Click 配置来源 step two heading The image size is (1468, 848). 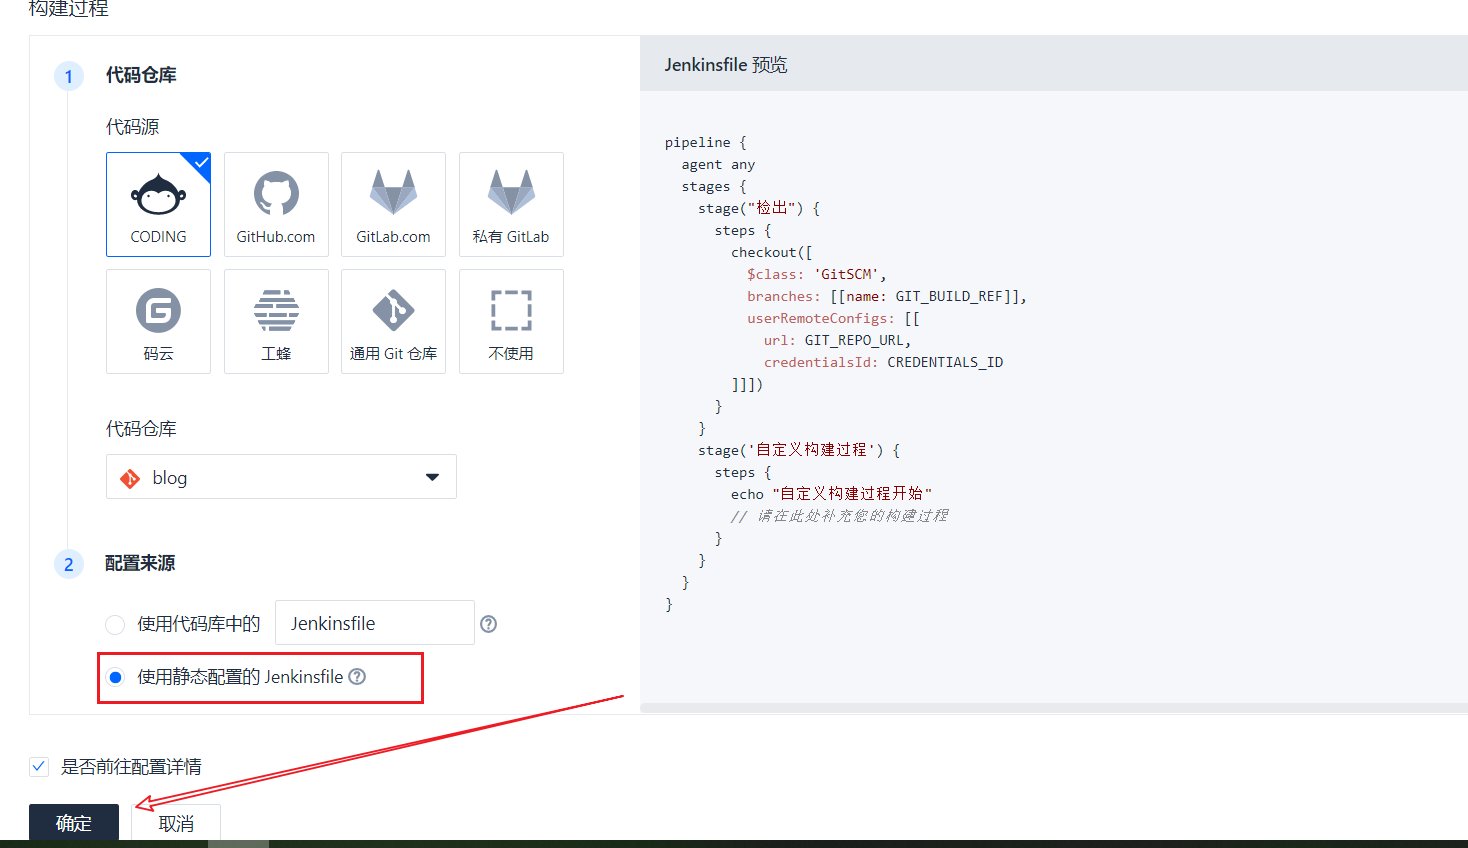coord(140,563)
